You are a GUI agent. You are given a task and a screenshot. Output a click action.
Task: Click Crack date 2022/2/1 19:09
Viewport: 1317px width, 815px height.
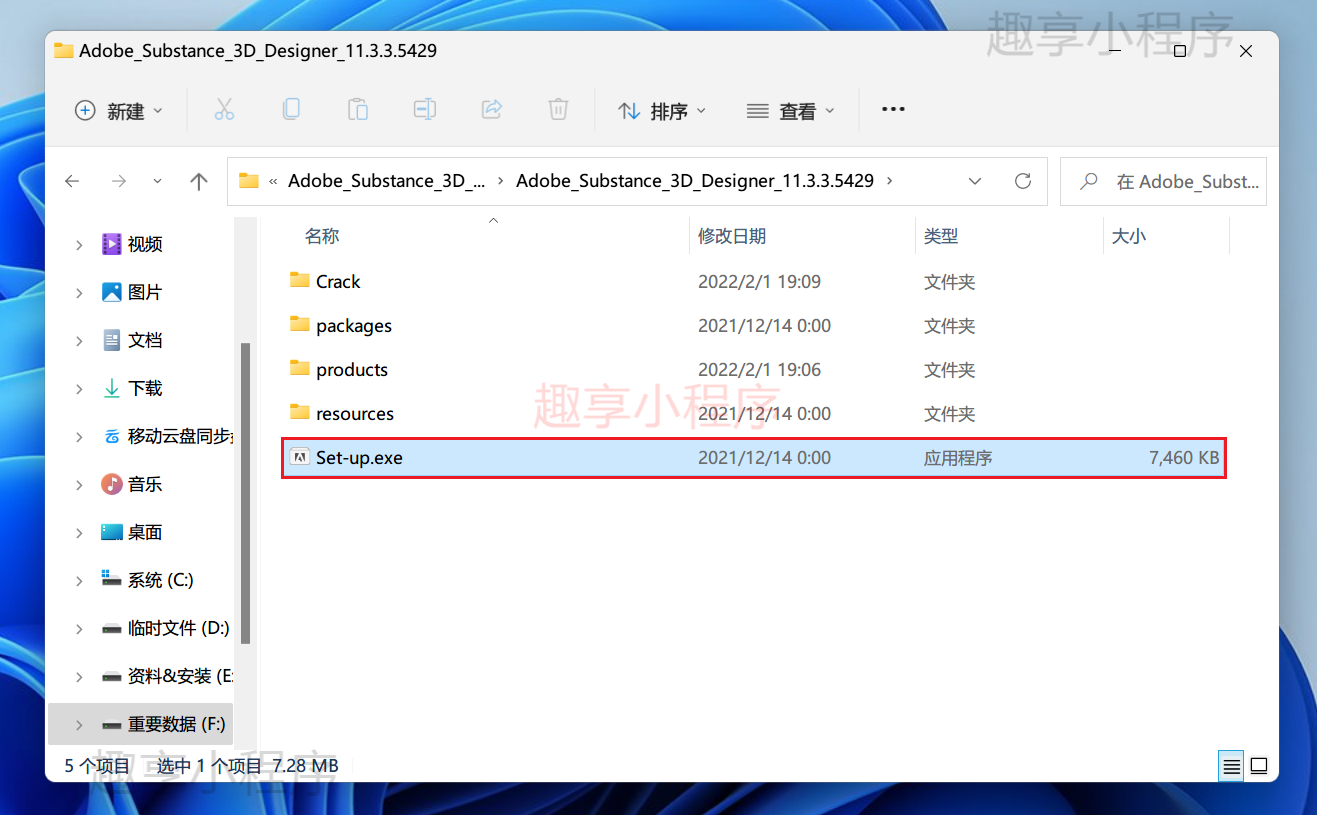759,282
